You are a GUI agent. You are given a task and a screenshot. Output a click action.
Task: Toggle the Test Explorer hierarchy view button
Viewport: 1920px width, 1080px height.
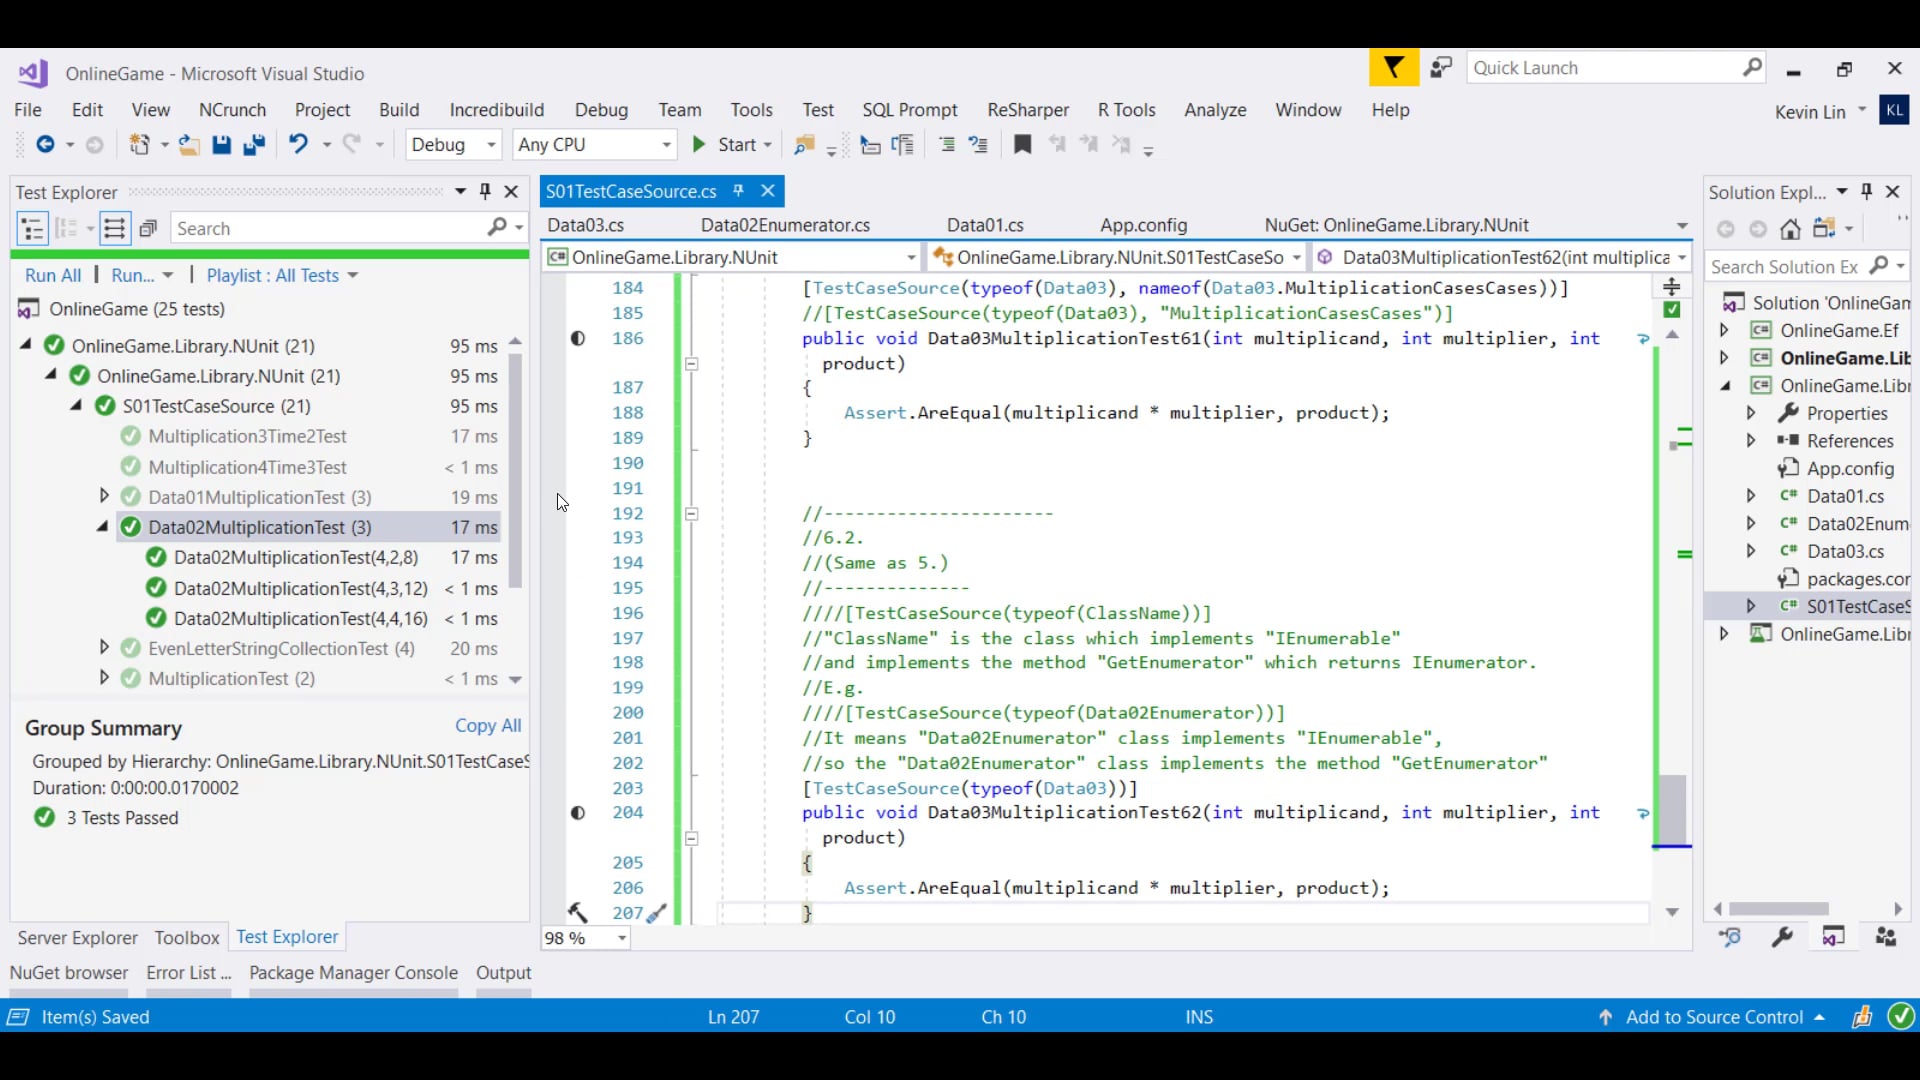coord(32,229)
